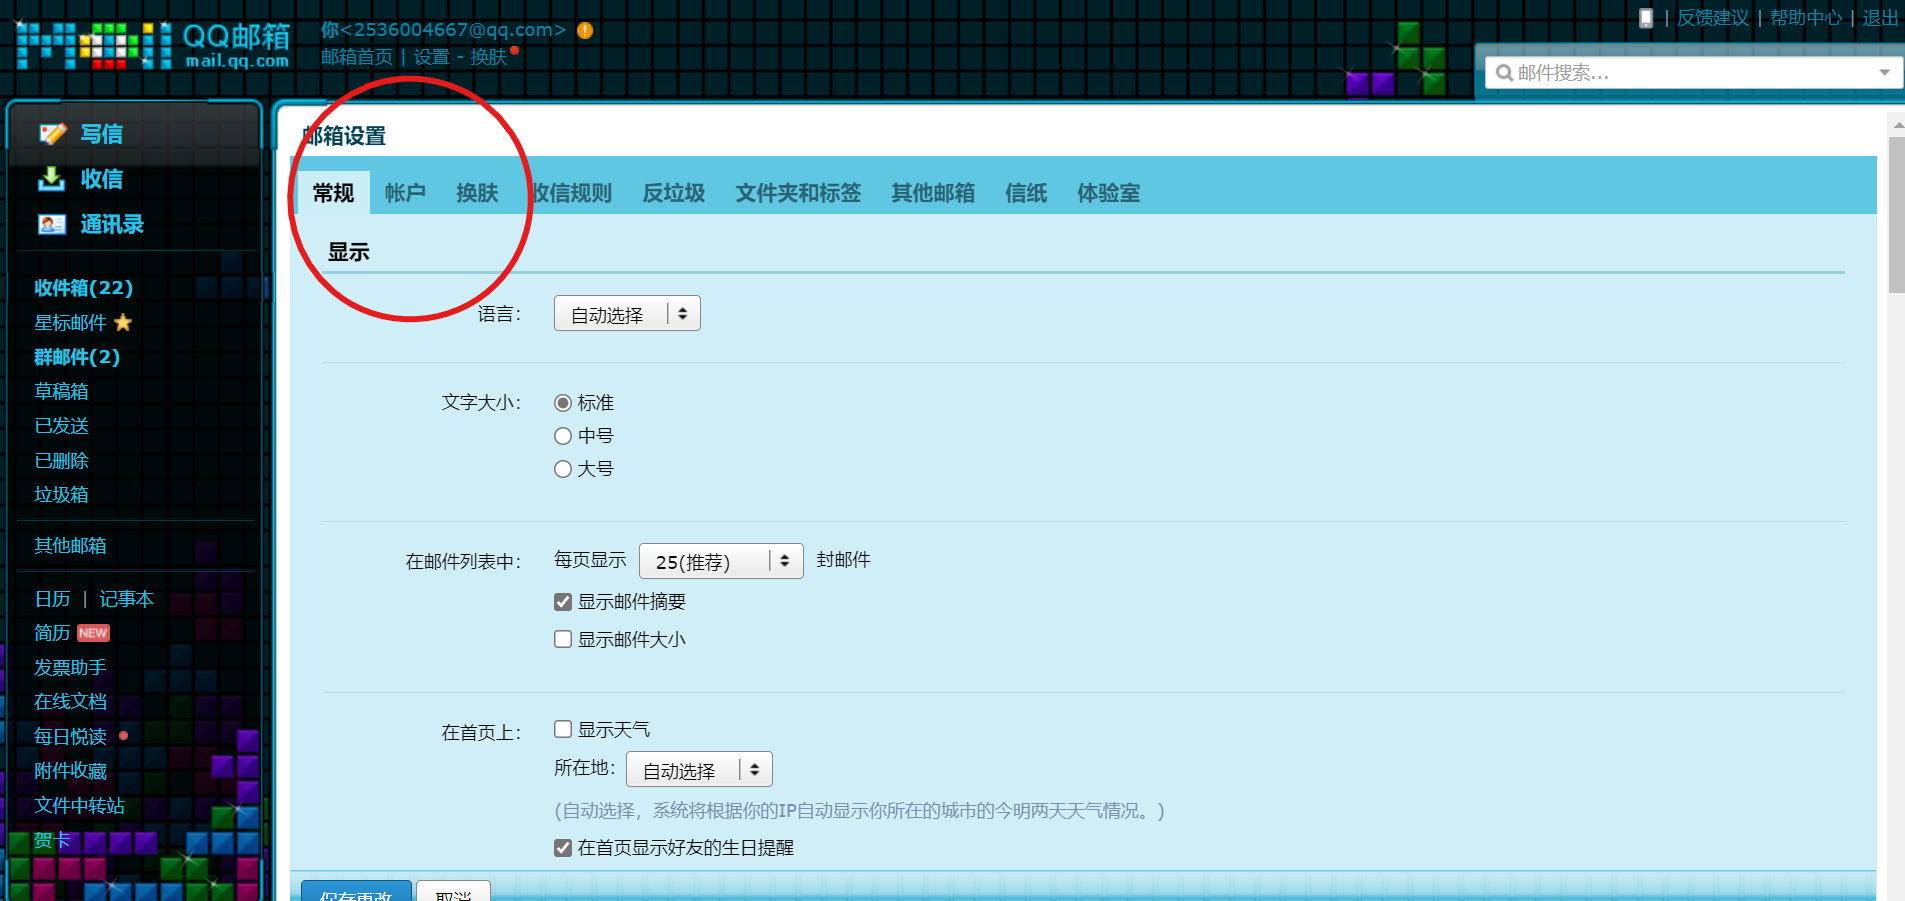
Task: Switch to the 反垃圾 settings tab
Action: (x=673, y=193)
